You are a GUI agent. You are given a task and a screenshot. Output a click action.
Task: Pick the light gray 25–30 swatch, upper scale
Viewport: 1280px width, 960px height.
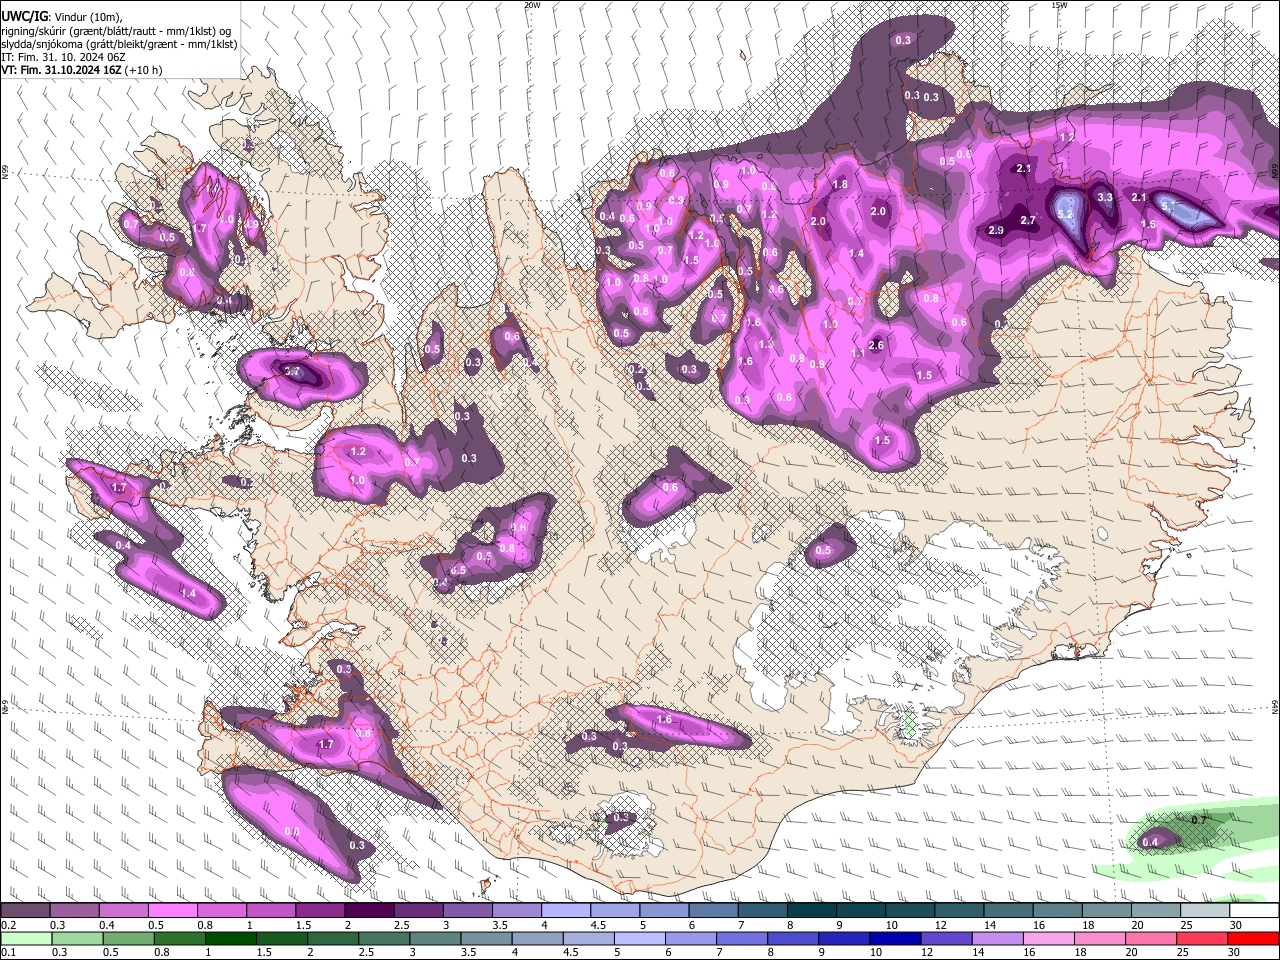point(1205,911)
